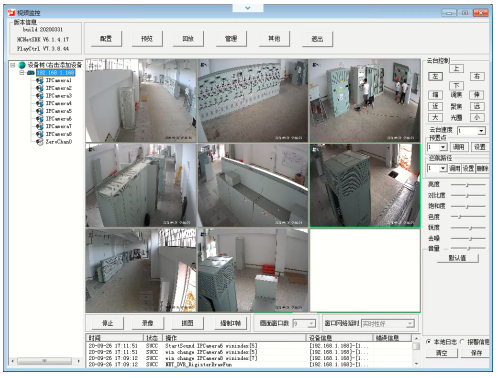Click the ZeroChan0 channel icon
The height and width of the screenshot is (378, 498).
point(40,142)
